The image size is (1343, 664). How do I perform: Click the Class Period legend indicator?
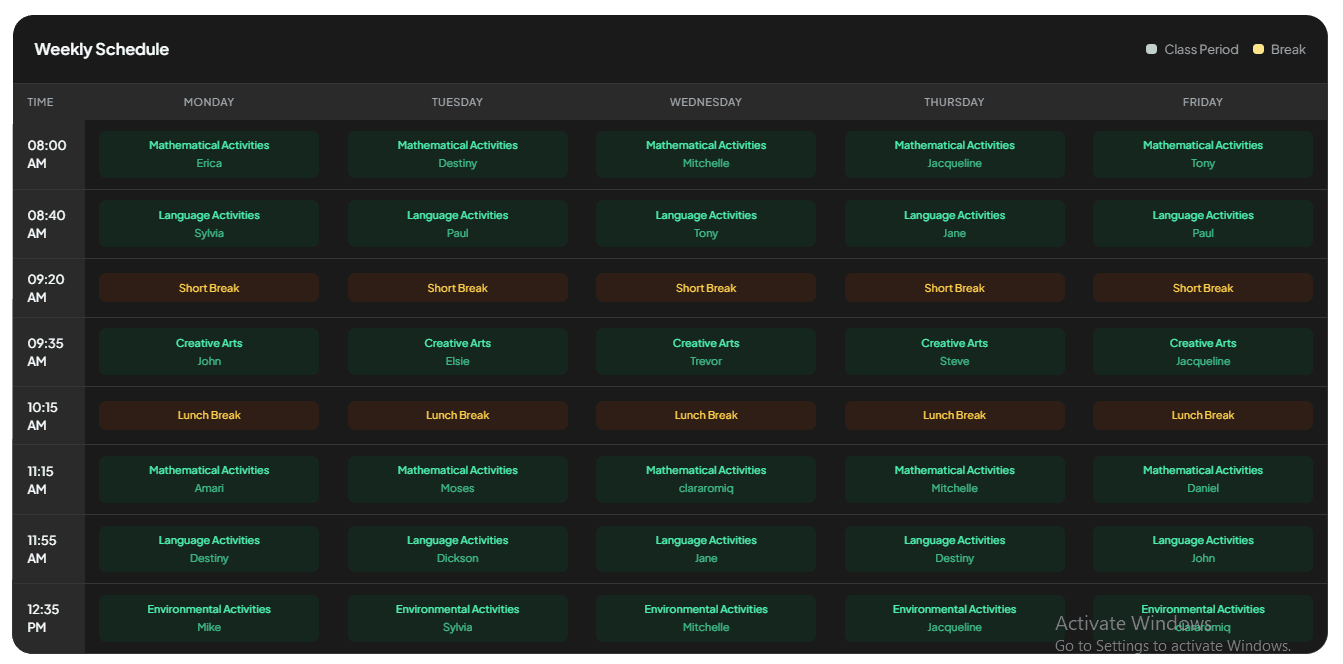pyautogui.click(x=1150, y=48)
